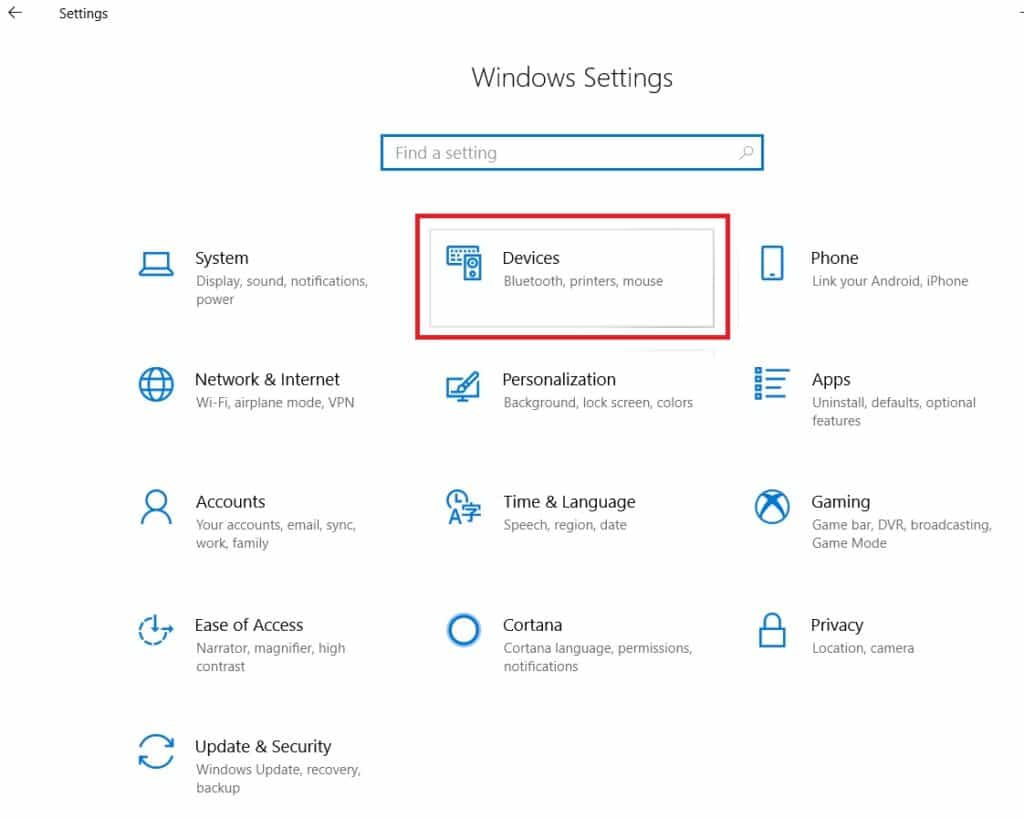This screenshot has height=819, width=1024.
Task: Click the Gaming Xbox icon
Action: coord(771,507)
